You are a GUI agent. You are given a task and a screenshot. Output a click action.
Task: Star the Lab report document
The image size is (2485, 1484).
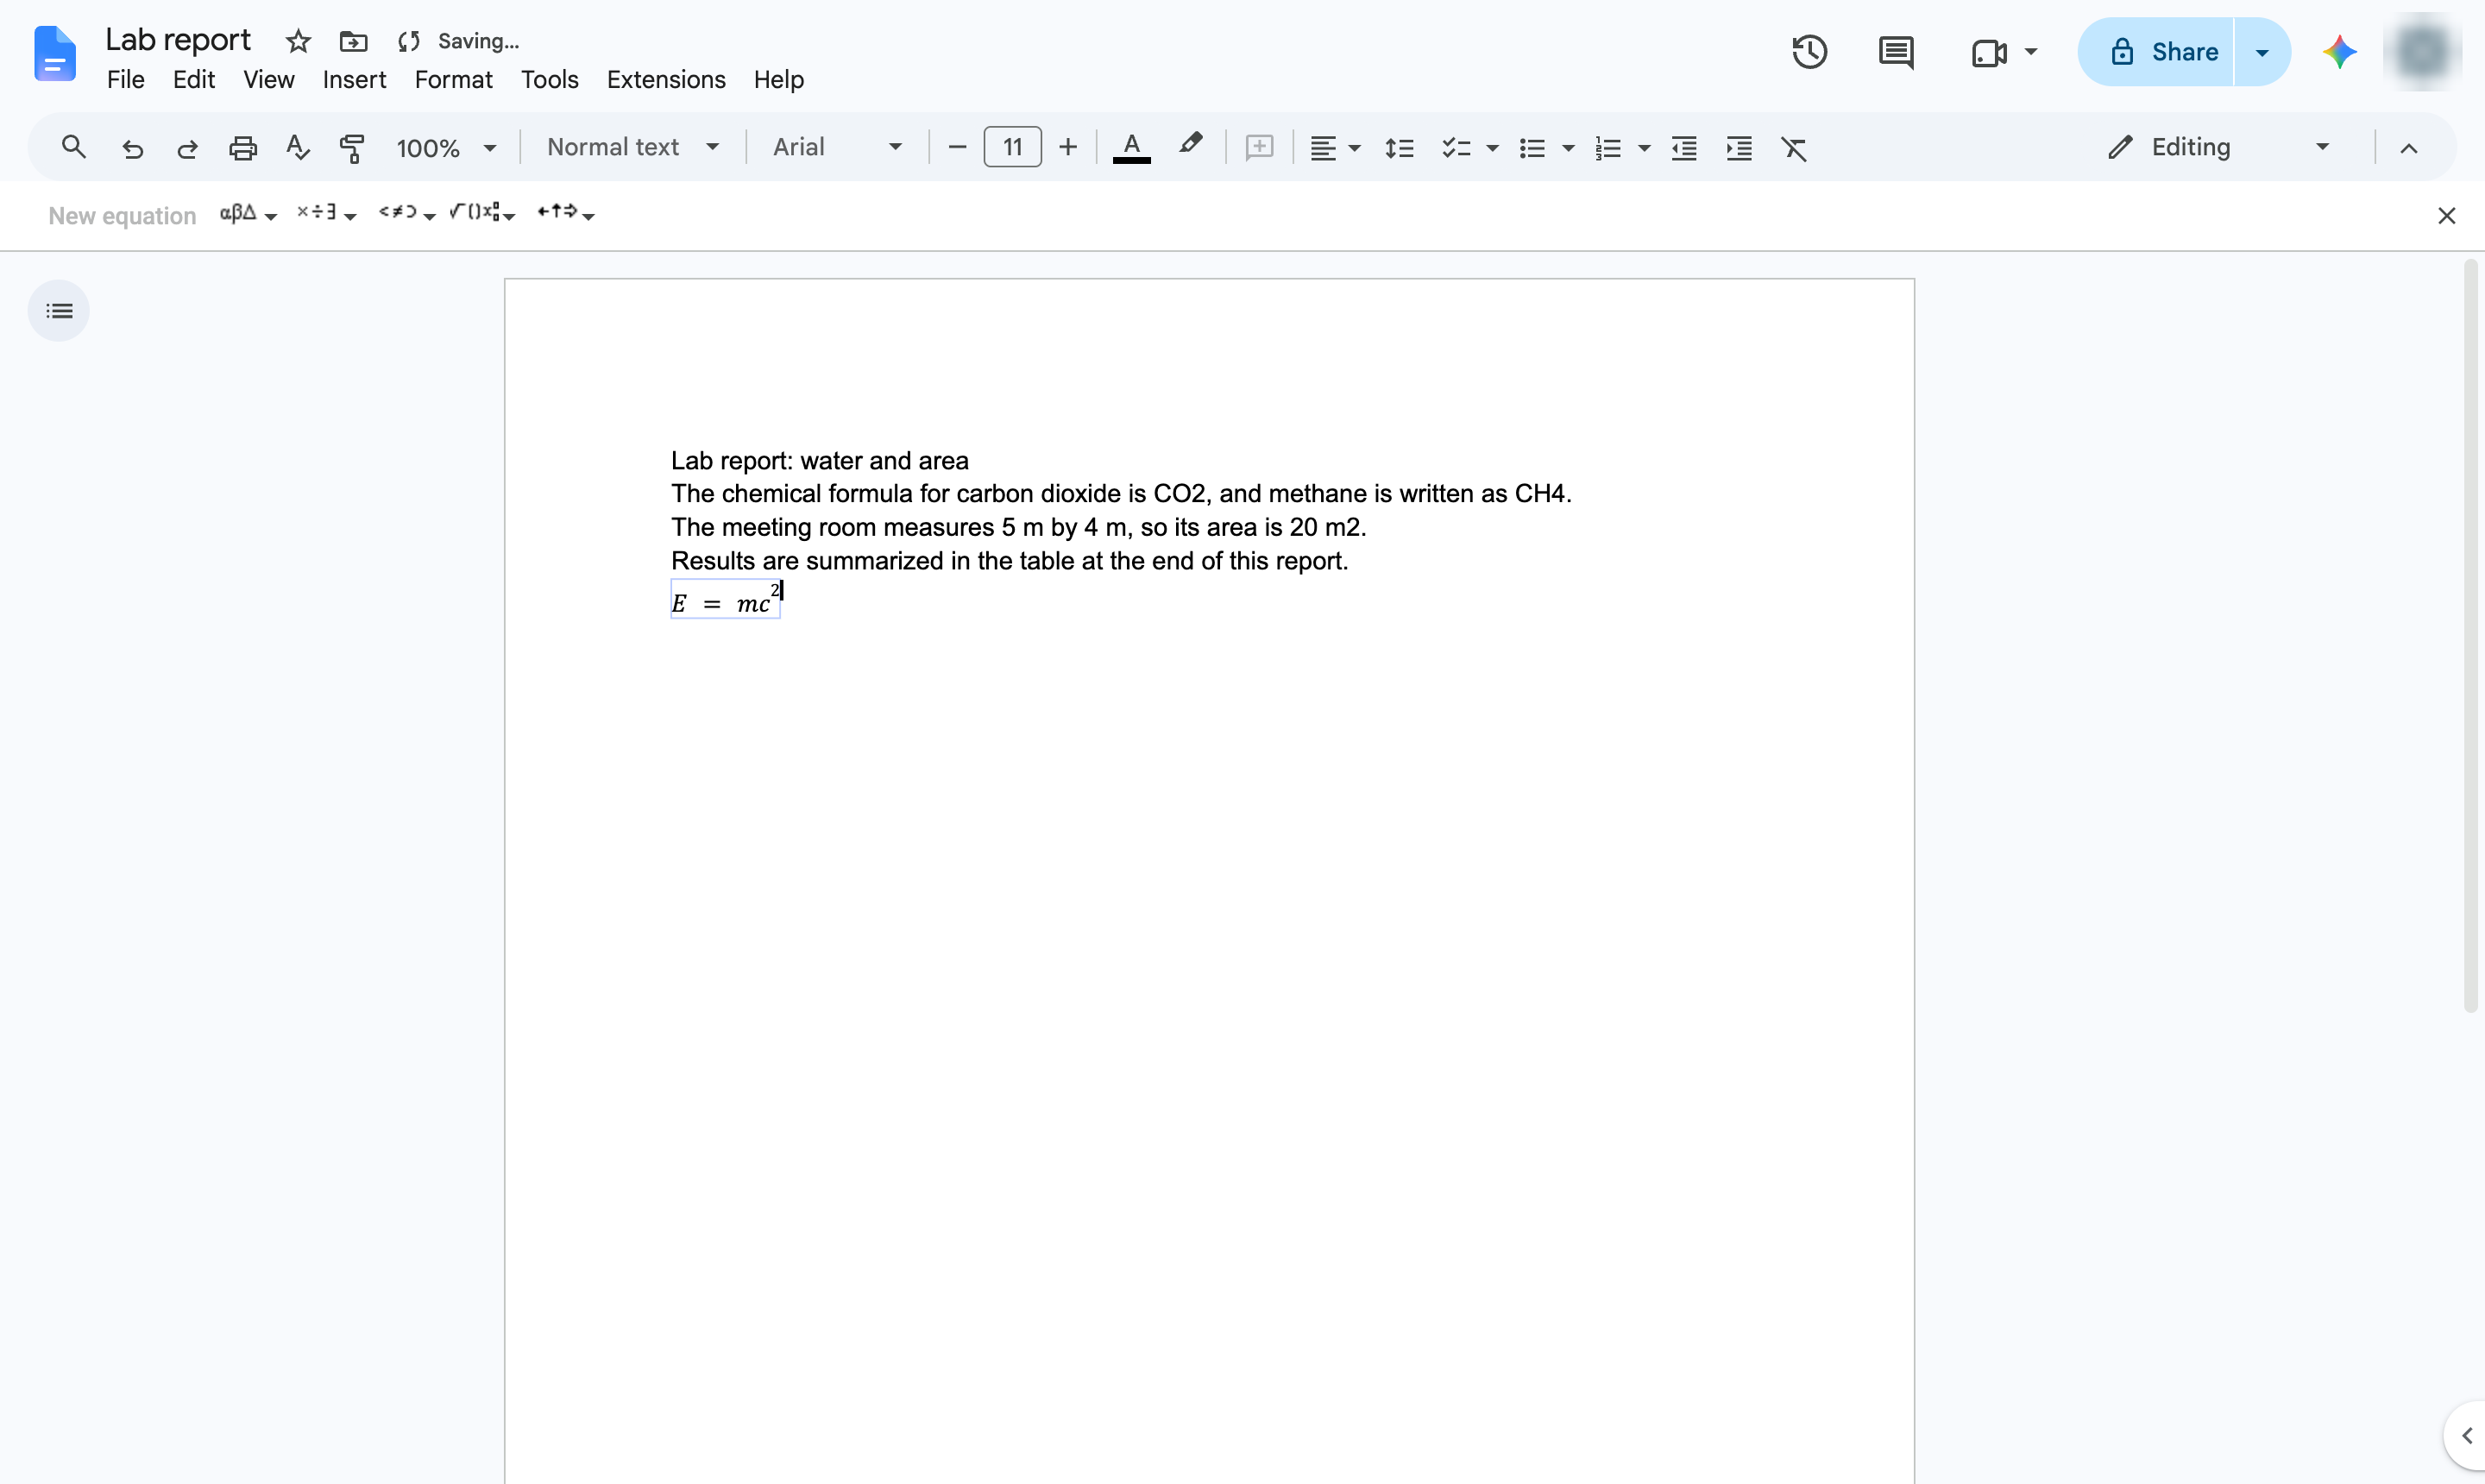pos(298,41)
